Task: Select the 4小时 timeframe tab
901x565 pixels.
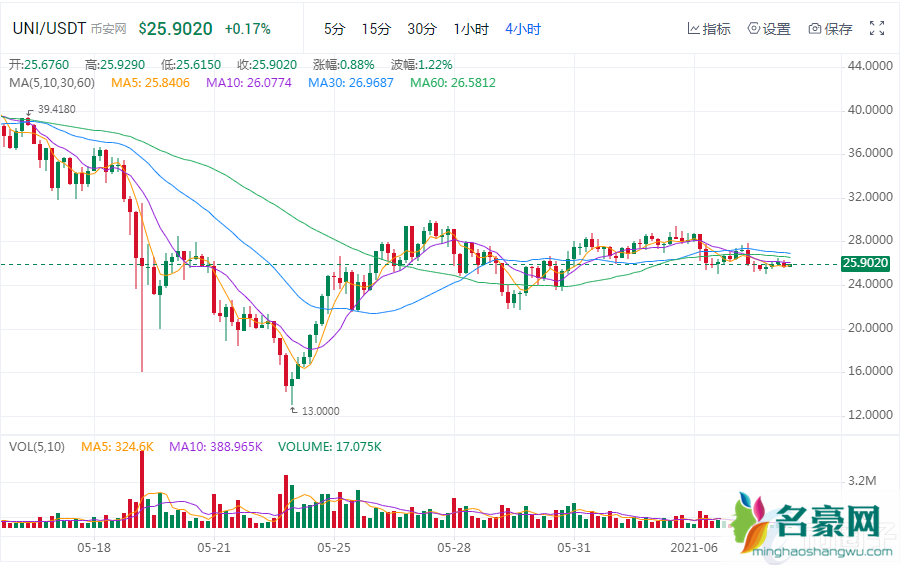Action: pyautogui.click(x=523, y=29)
